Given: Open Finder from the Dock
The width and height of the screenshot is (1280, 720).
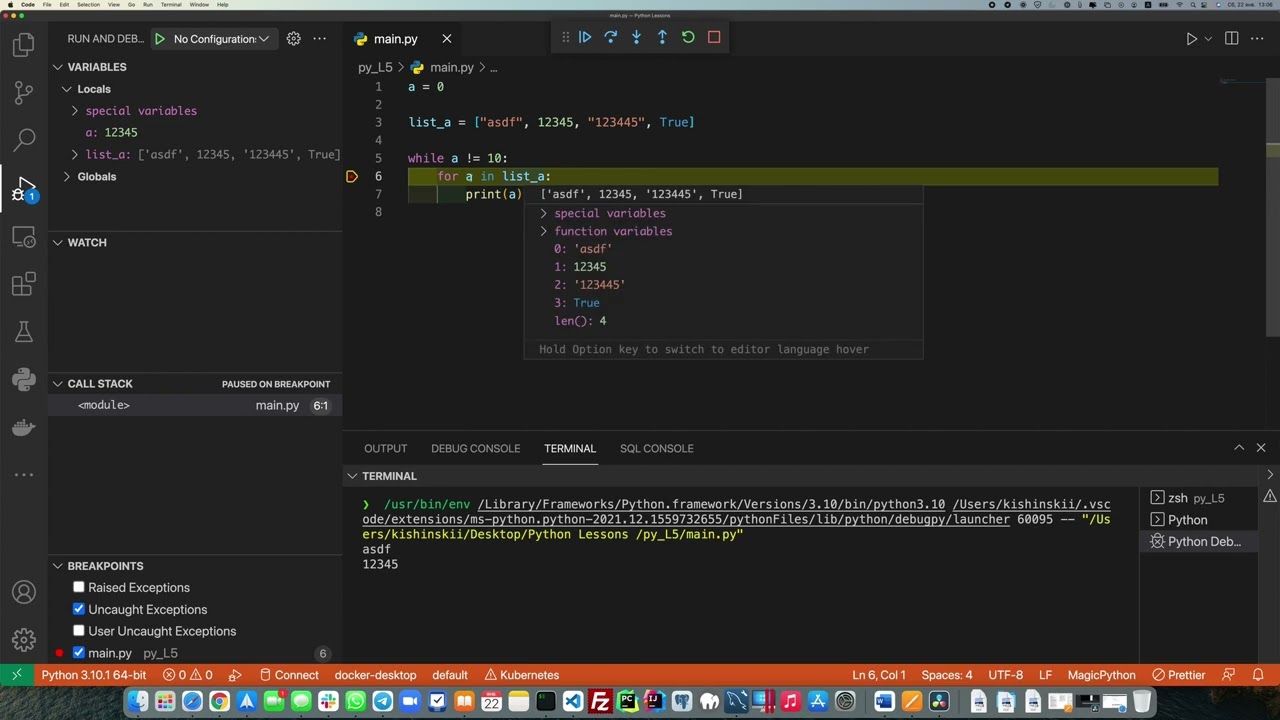Looking at the screenshot, I should coord(138,702).
